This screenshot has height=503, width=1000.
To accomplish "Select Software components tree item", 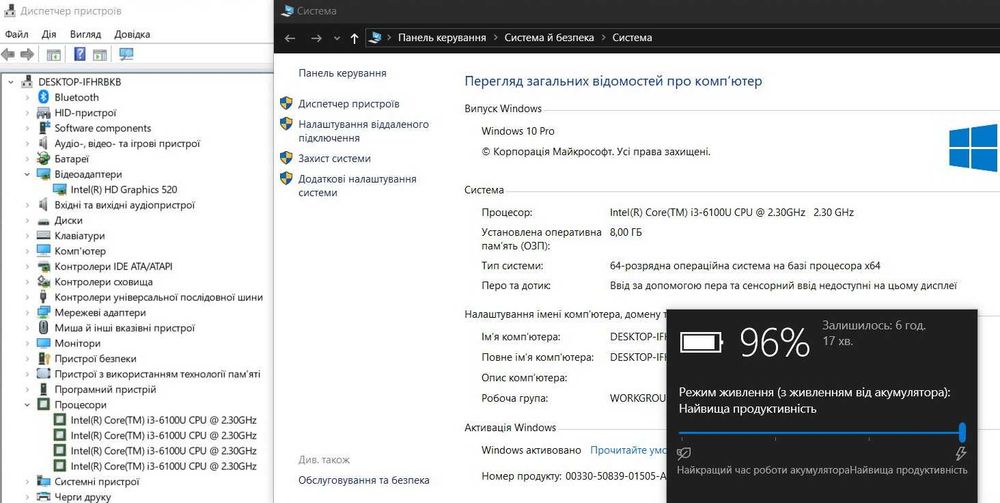I will tap(103, 128).
